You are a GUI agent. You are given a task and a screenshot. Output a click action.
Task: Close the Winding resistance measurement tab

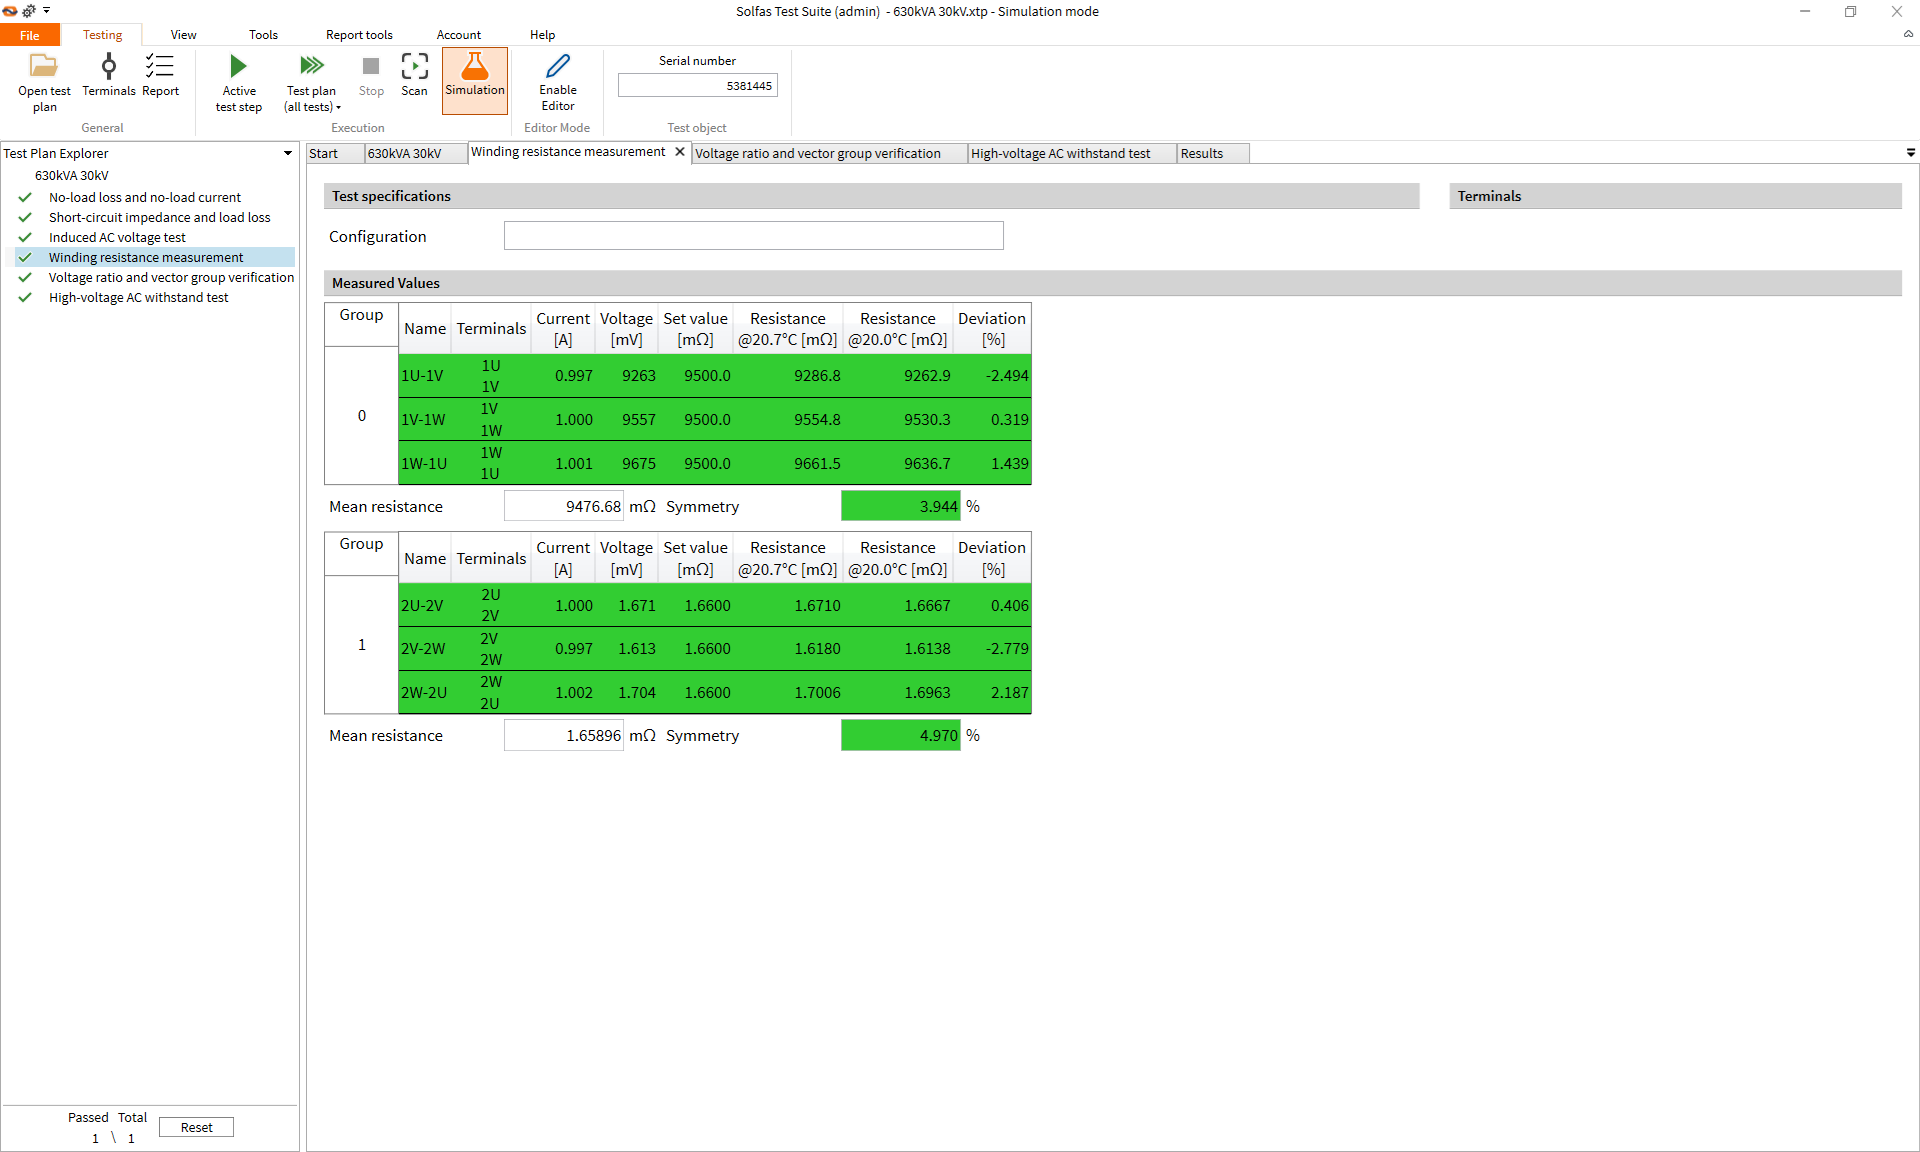(x=680, y=152)
